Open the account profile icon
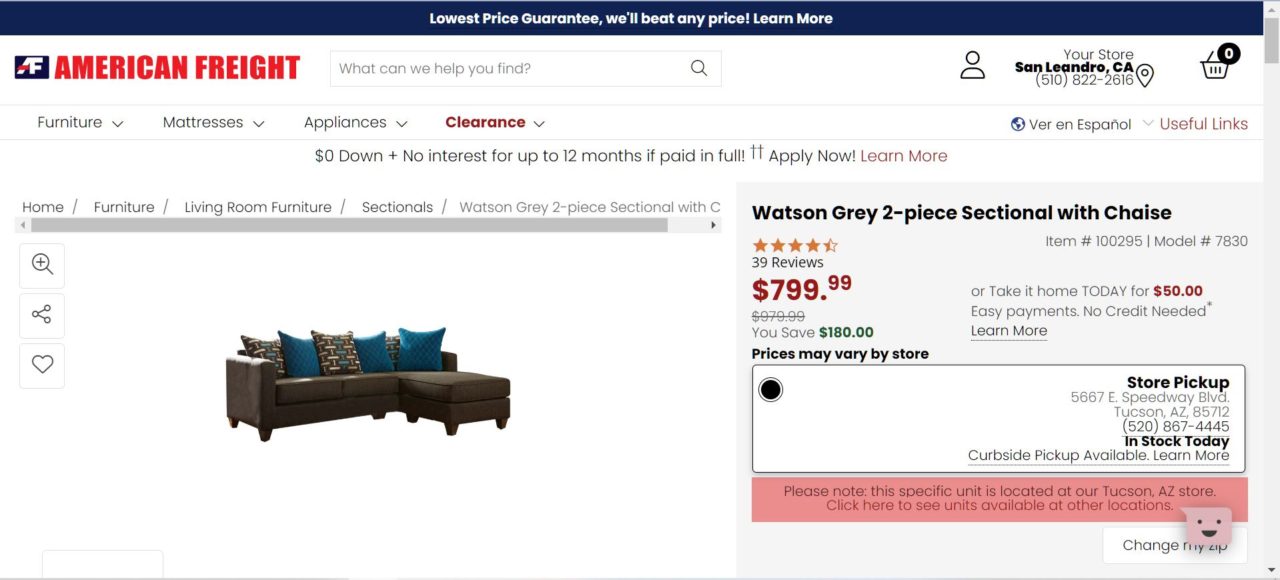The width and height of the screenshot is (1280, 580). coord(972,66)
